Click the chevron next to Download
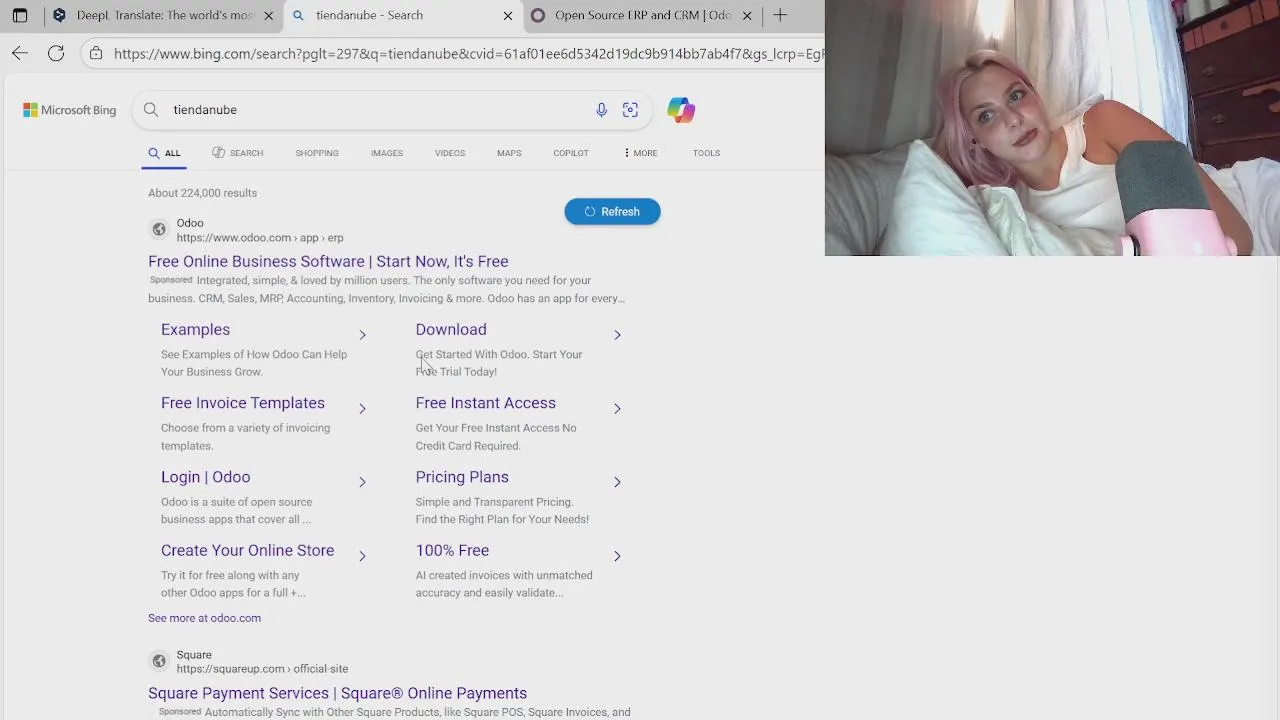Image resolution: width=1280 pixels, height=720 pixels. click(617, 335)
